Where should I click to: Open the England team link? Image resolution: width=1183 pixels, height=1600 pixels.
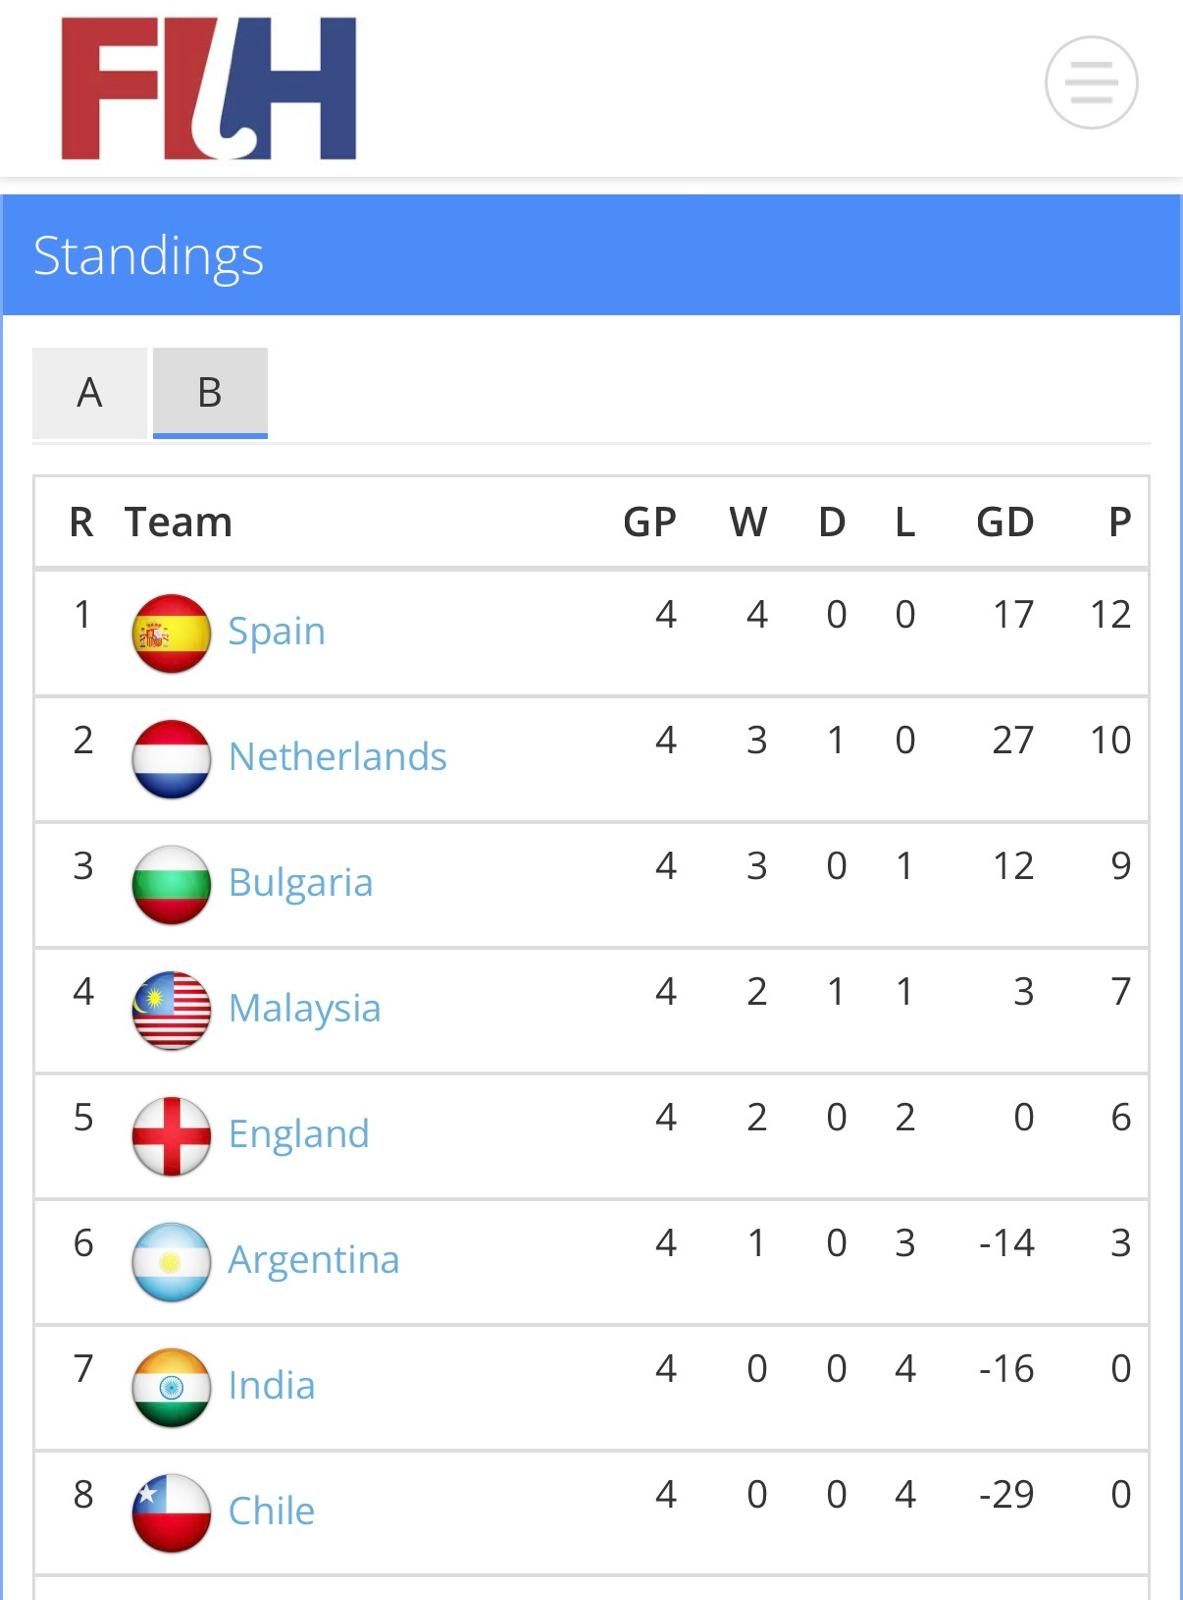pos(299,1134)
